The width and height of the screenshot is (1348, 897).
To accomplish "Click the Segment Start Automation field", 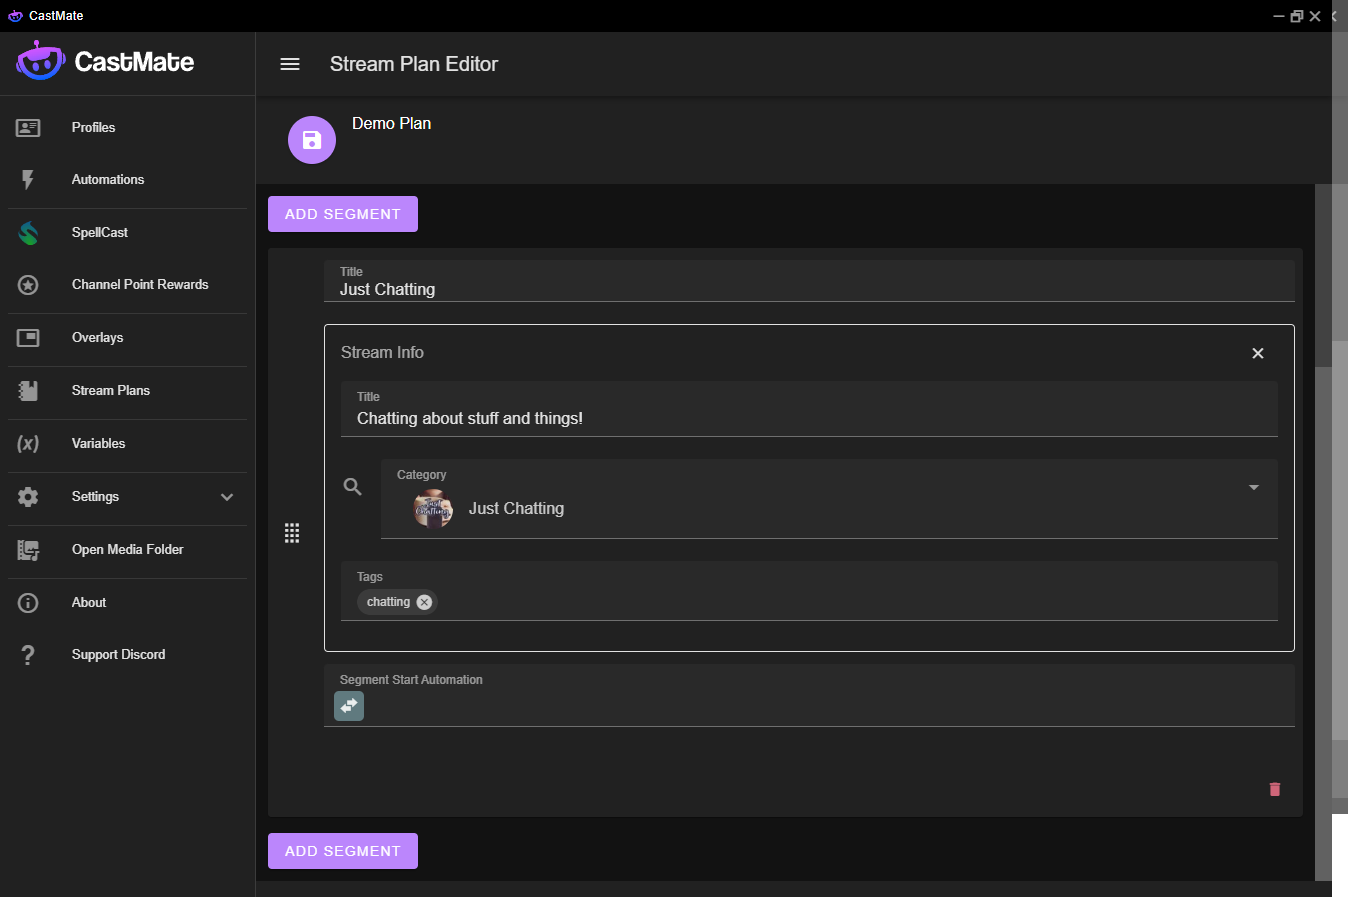I will tap(809, 696).
